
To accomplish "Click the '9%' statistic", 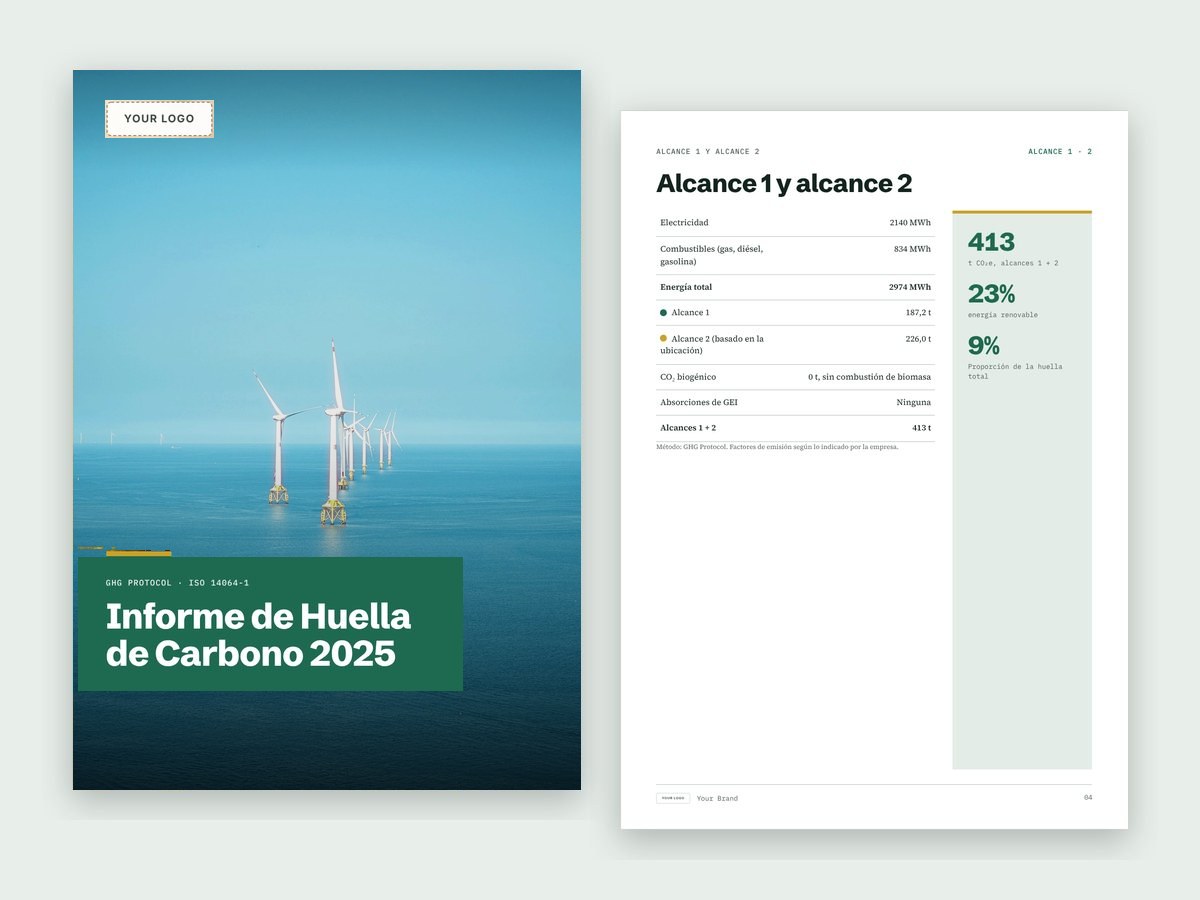I will 984,346.
